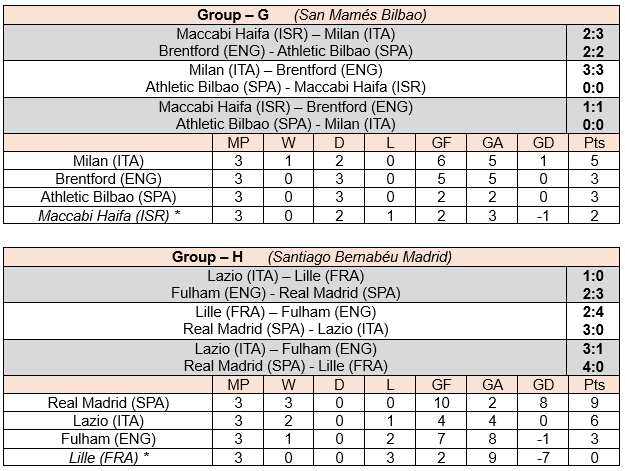
Task: Select Athletic Bilbao - Maccabi Haifa fixture
Action: (x=285, y=87)
